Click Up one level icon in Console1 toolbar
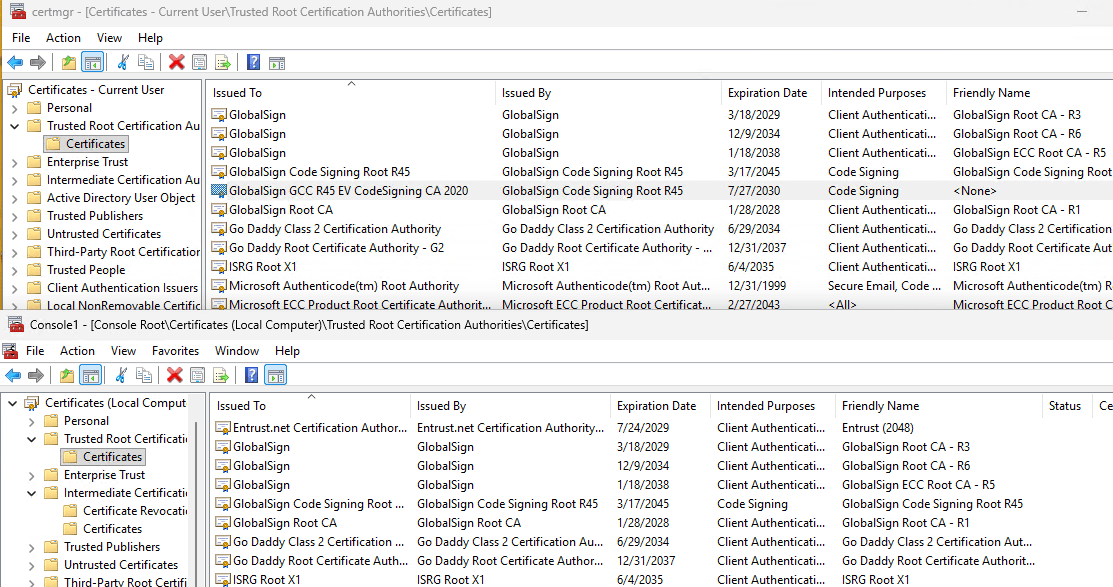The image size is (1113, 587). 67,375
